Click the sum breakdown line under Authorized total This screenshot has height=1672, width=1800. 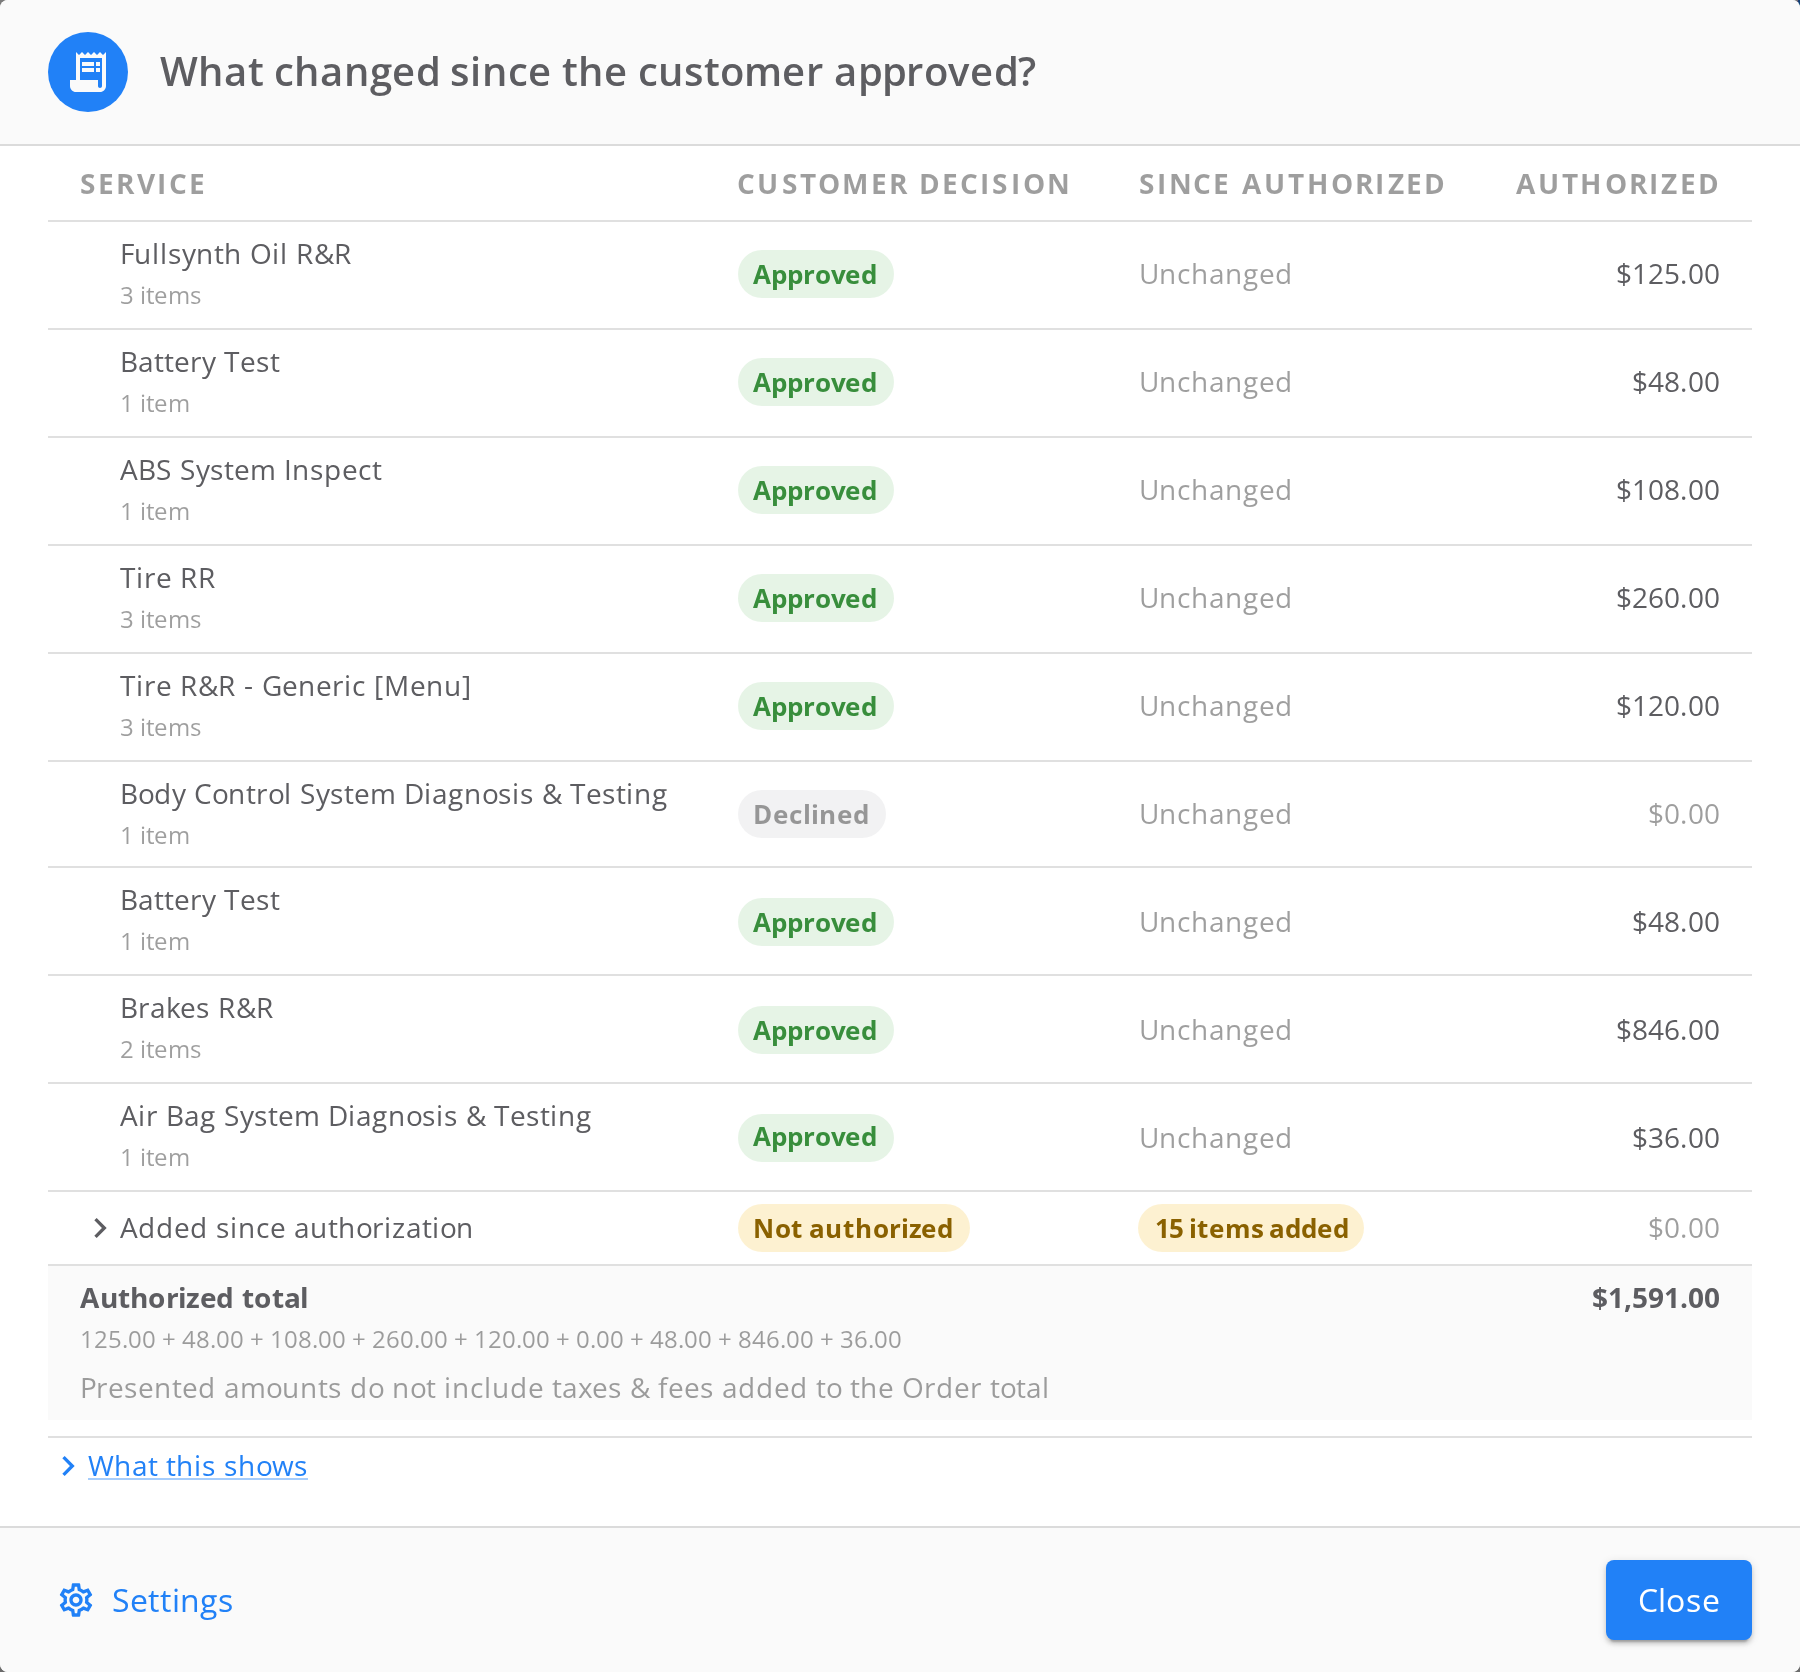[x=491, y=1339]
